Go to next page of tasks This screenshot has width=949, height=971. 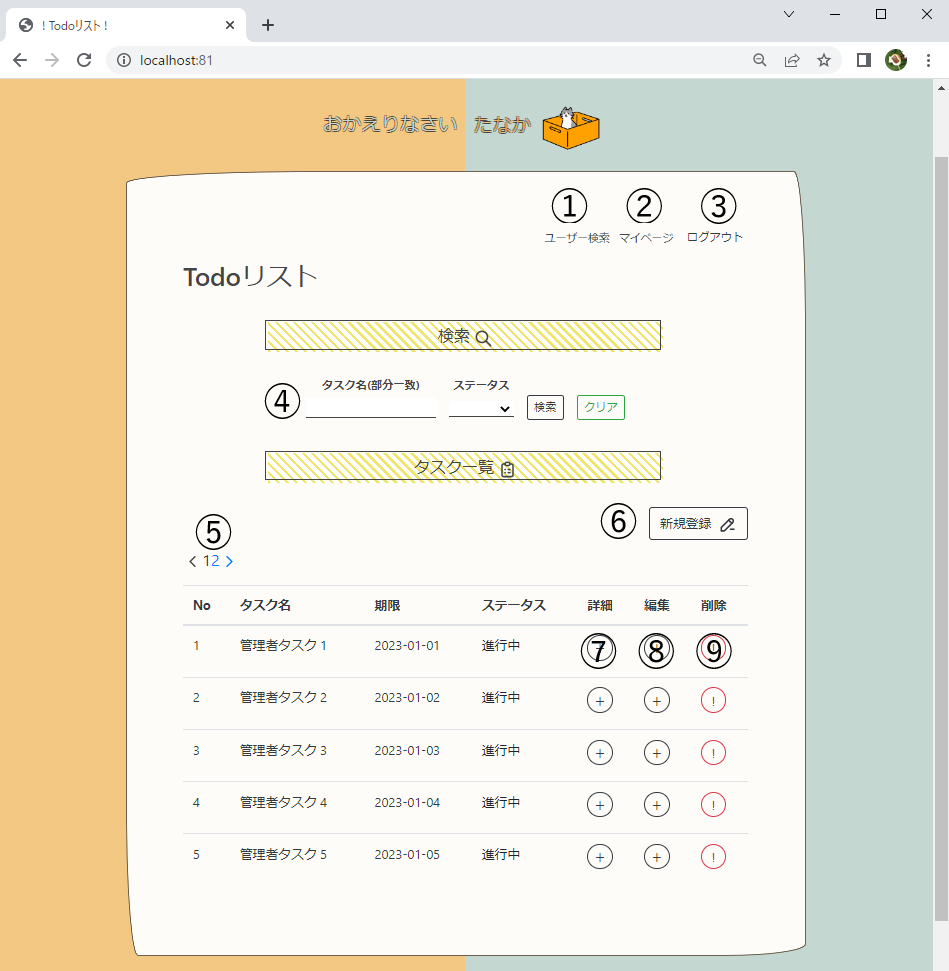pyautogui.click(x=229, y=561)
